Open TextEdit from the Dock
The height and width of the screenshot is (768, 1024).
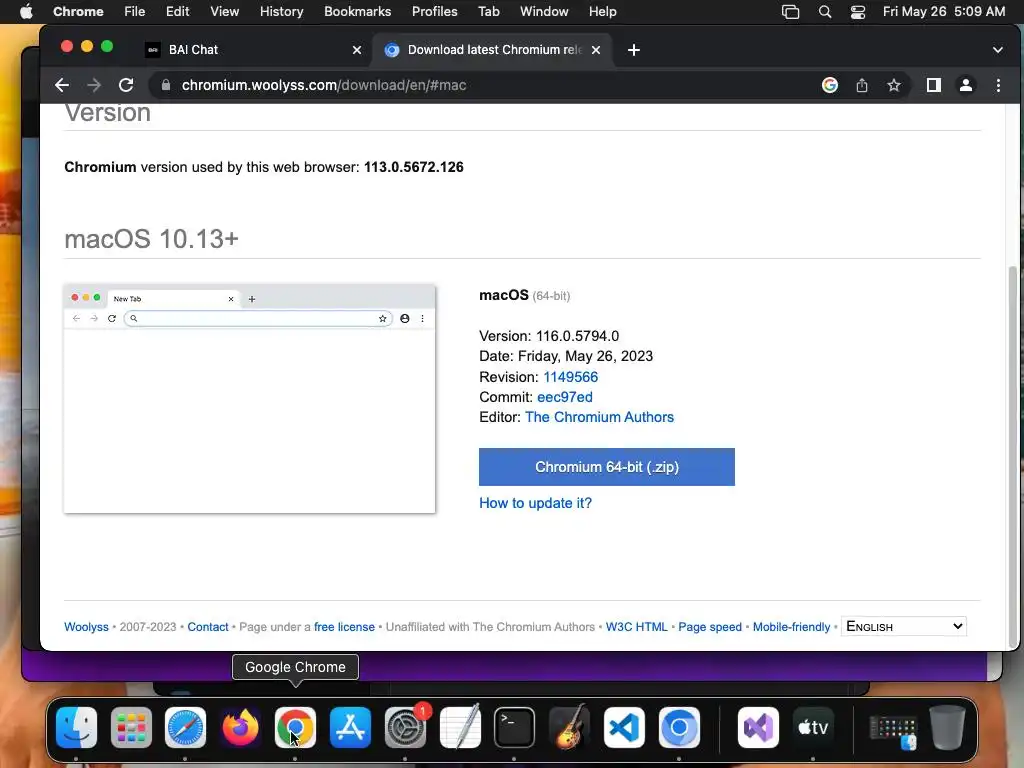pos(460,727)
